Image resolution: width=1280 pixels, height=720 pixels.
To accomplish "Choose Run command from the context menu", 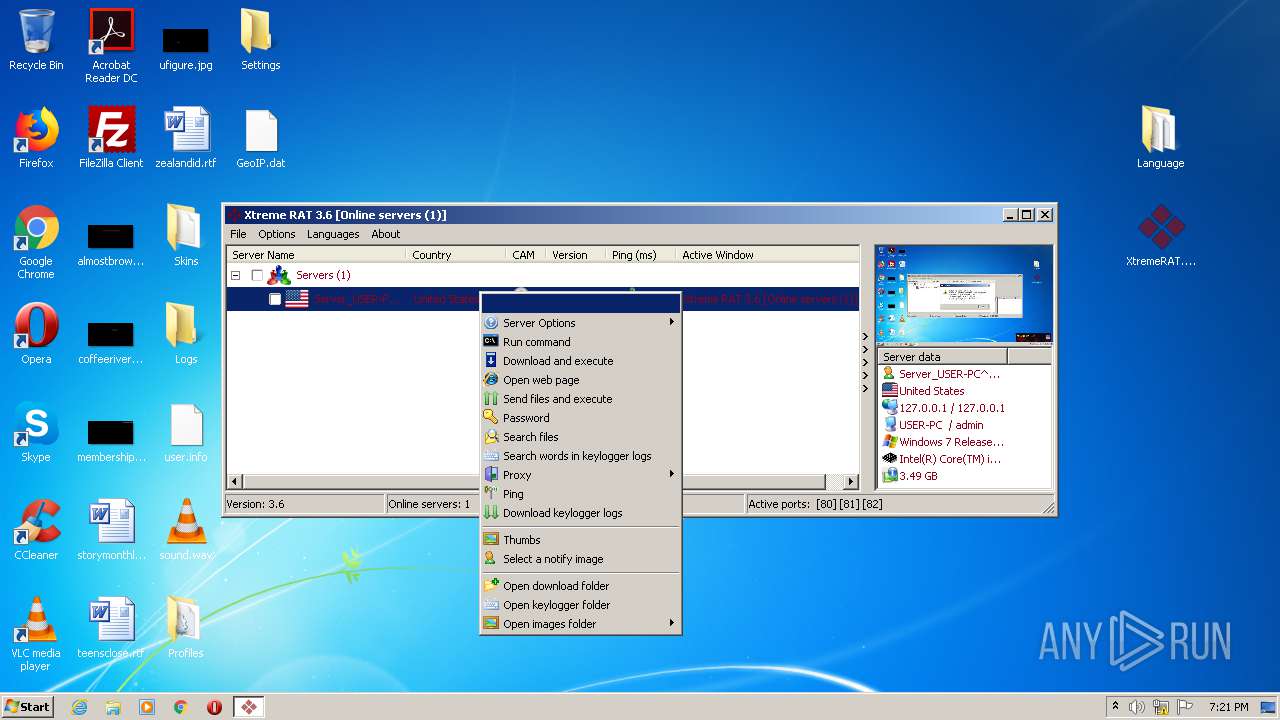I will (580, 342).
